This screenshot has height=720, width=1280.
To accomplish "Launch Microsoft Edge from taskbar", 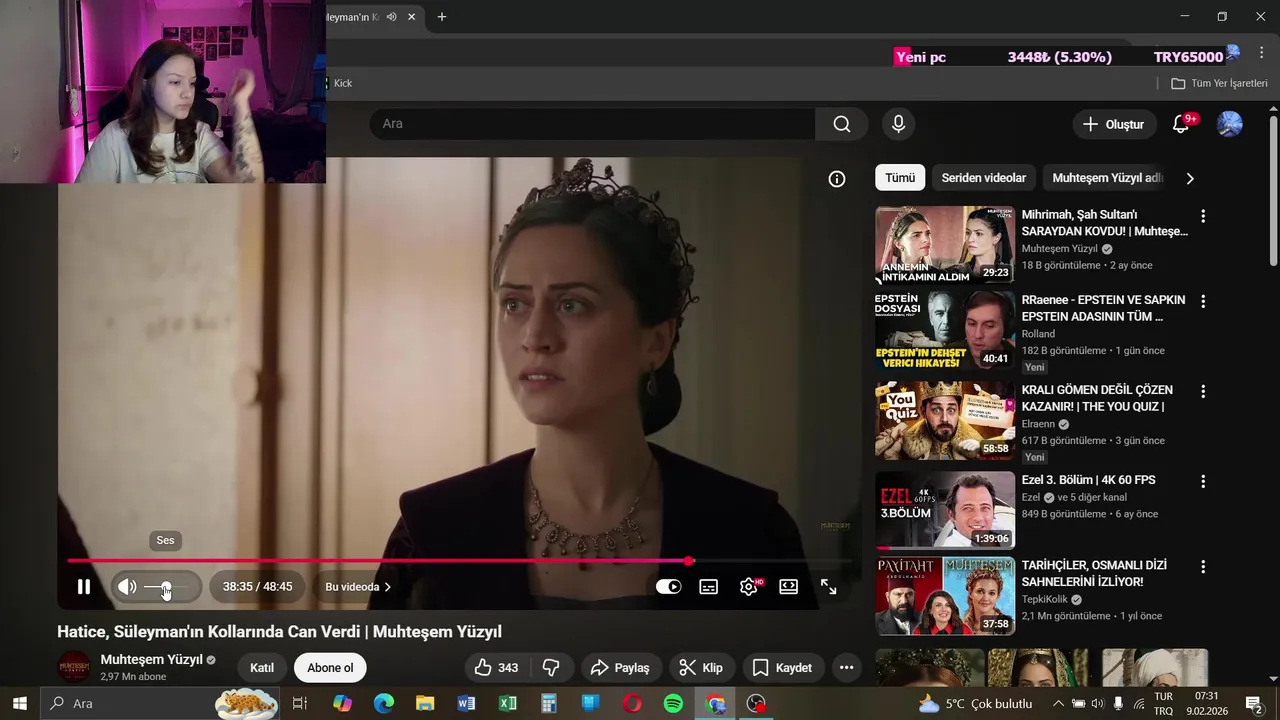I will (x=384, y=703).
